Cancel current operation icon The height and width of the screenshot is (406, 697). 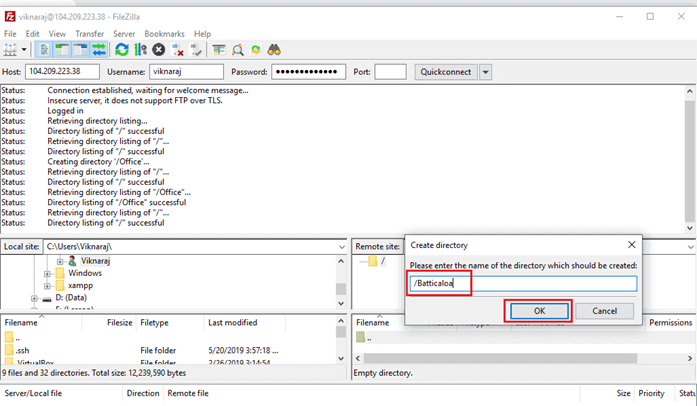[159, 50]
